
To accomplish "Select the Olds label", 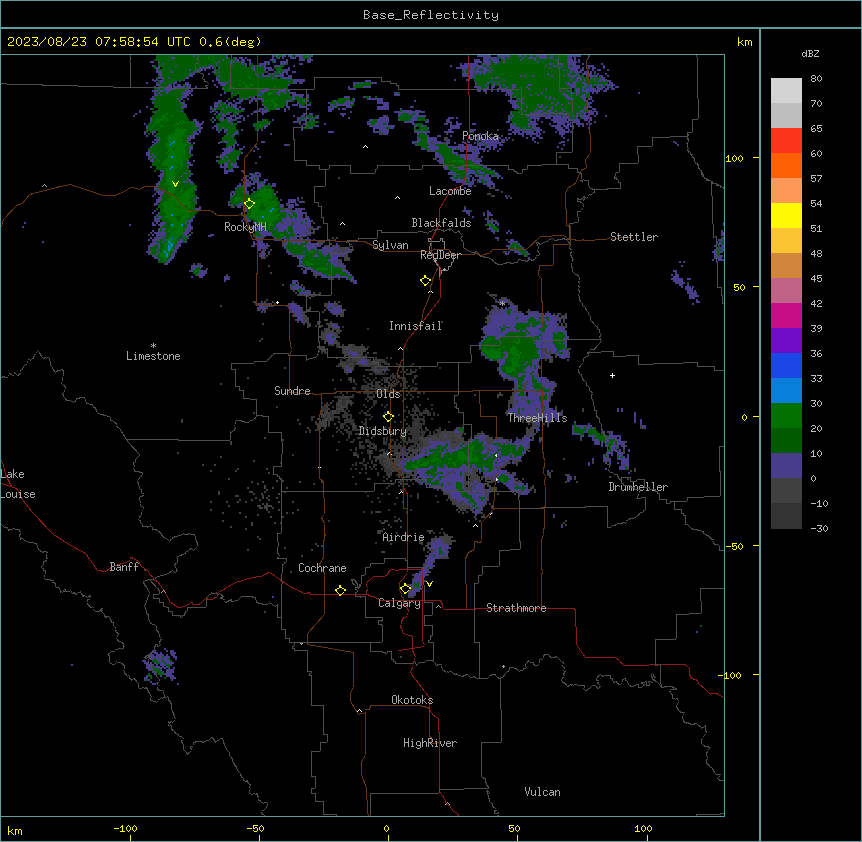I will click(388, 394).
